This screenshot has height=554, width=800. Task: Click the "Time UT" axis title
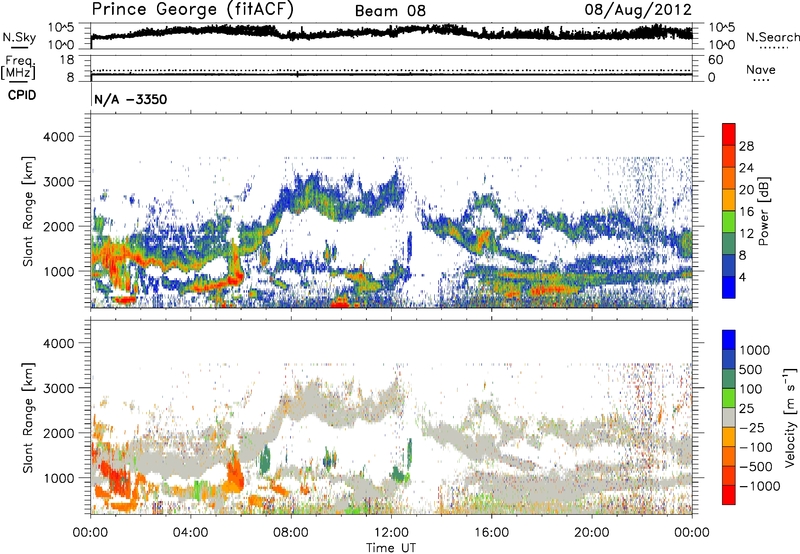(391, 548)
